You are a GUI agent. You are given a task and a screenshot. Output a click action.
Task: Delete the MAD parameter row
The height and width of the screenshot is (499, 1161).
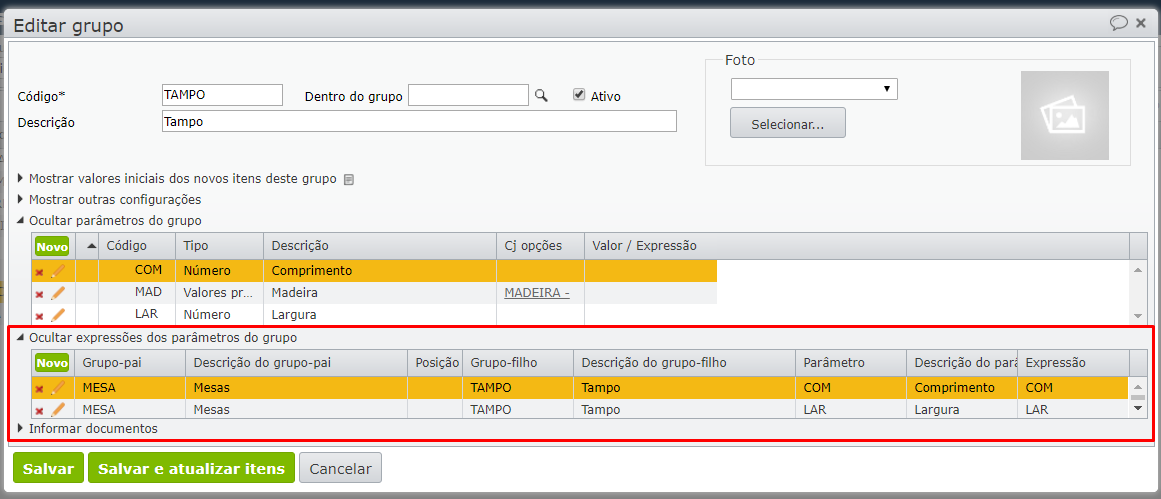(39, 294)
